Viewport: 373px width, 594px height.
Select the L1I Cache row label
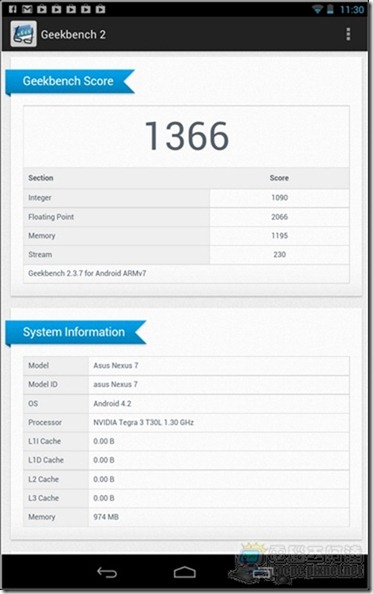pos(44,441)
